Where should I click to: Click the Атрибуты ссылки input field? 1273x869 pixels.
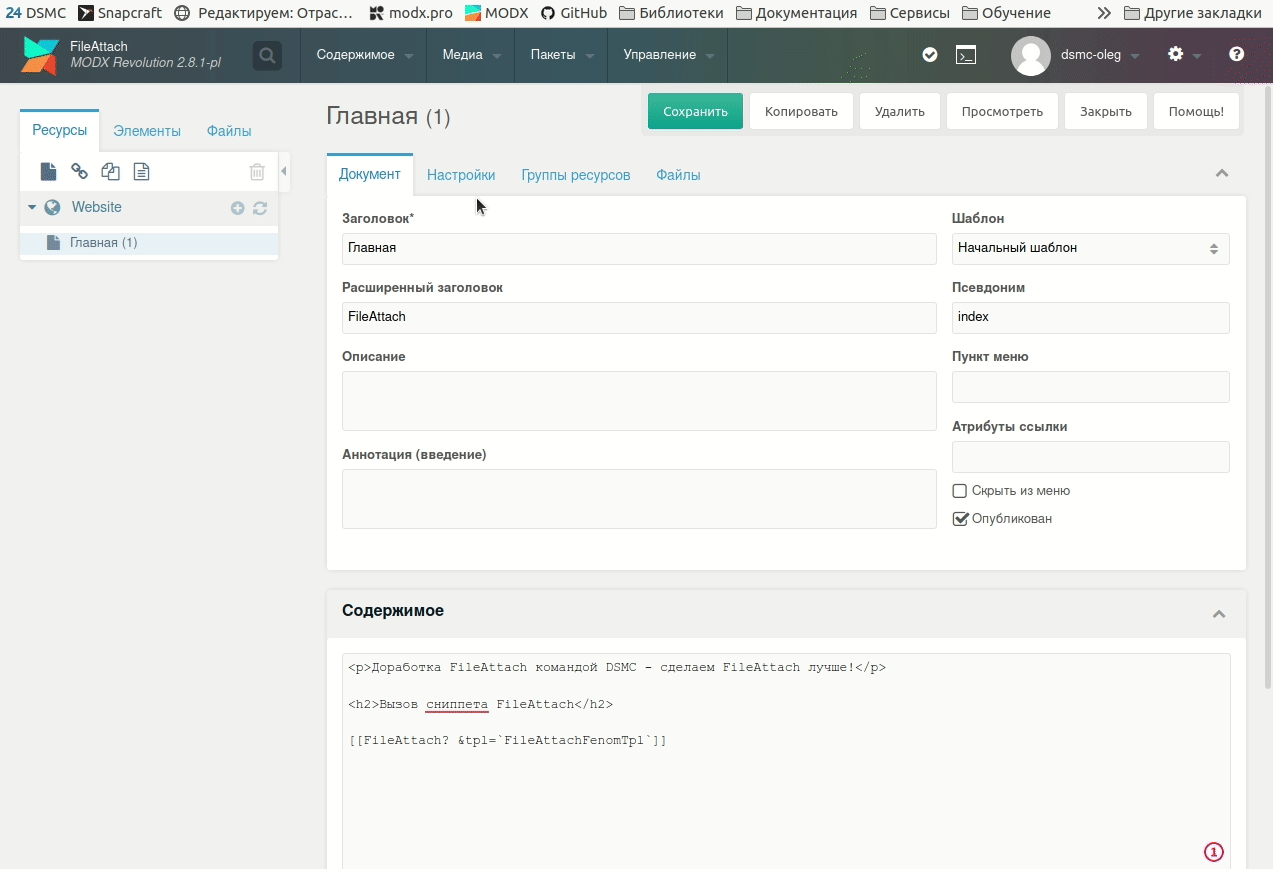coord(1090,457)
